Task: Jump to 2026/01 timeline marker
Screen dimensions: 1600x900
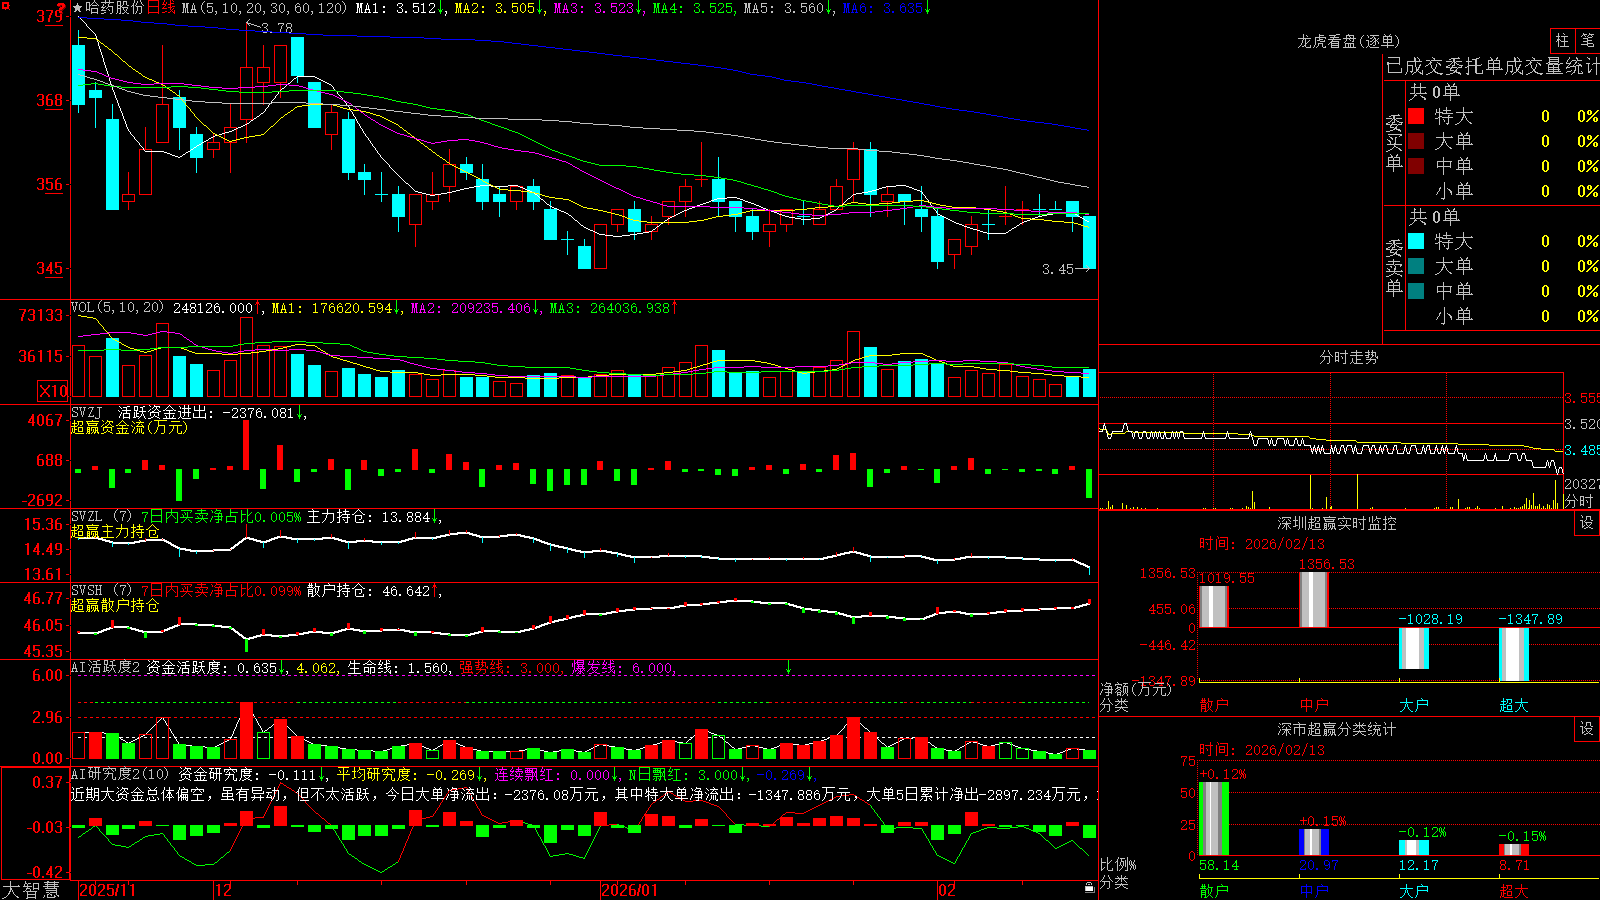Action: (x=630, y=890)
